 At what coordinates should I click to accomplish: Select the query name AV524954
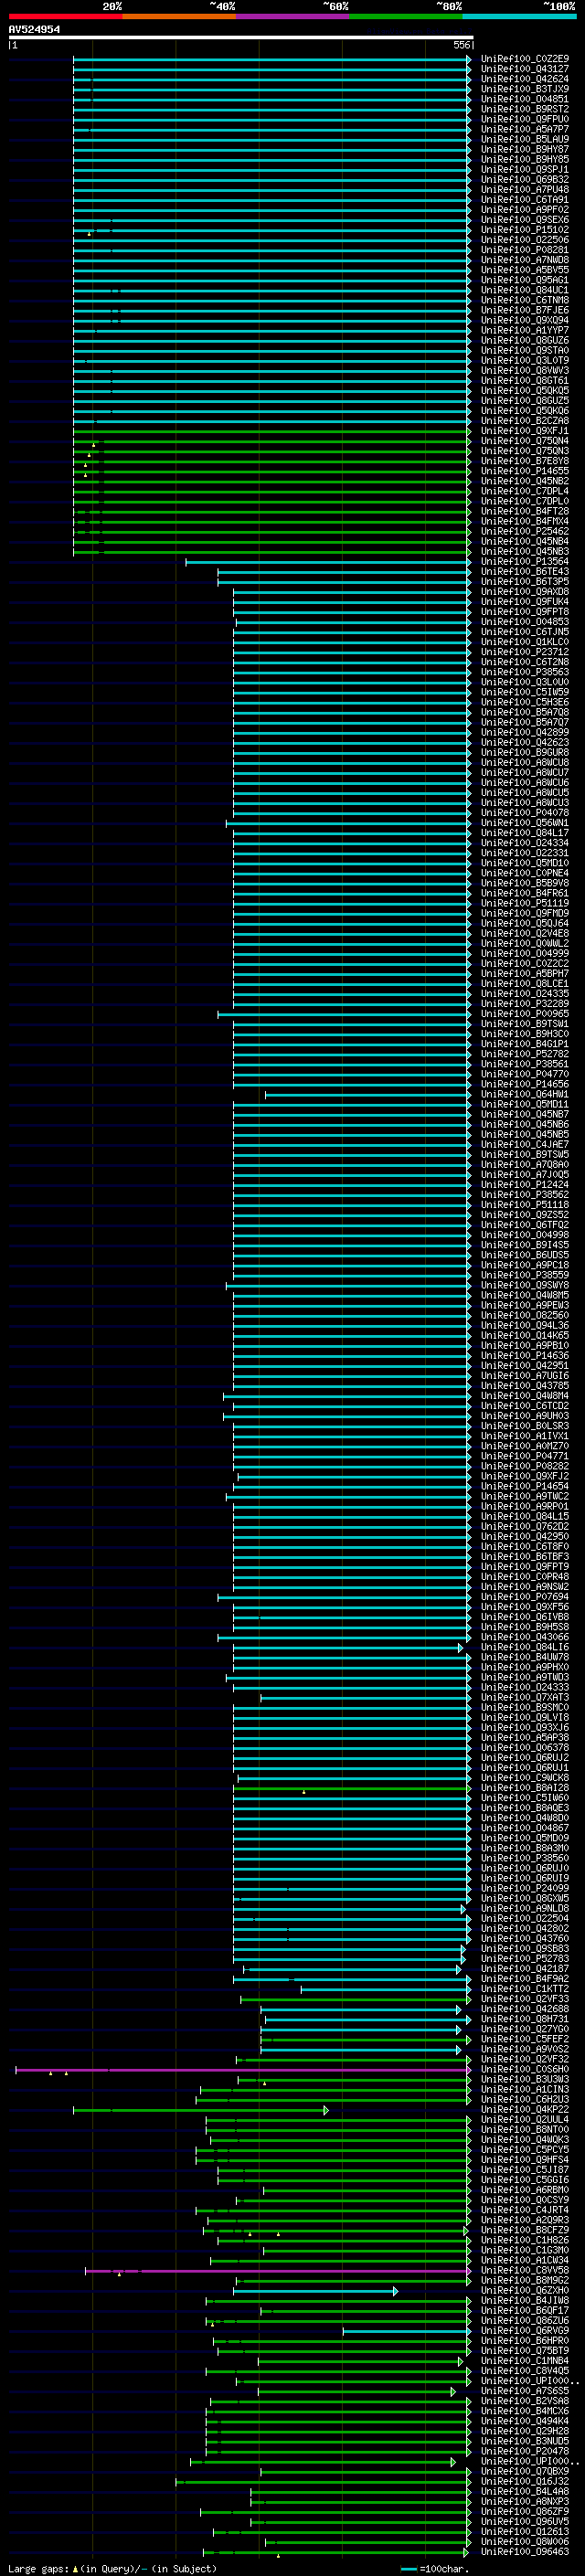point(34,30)
